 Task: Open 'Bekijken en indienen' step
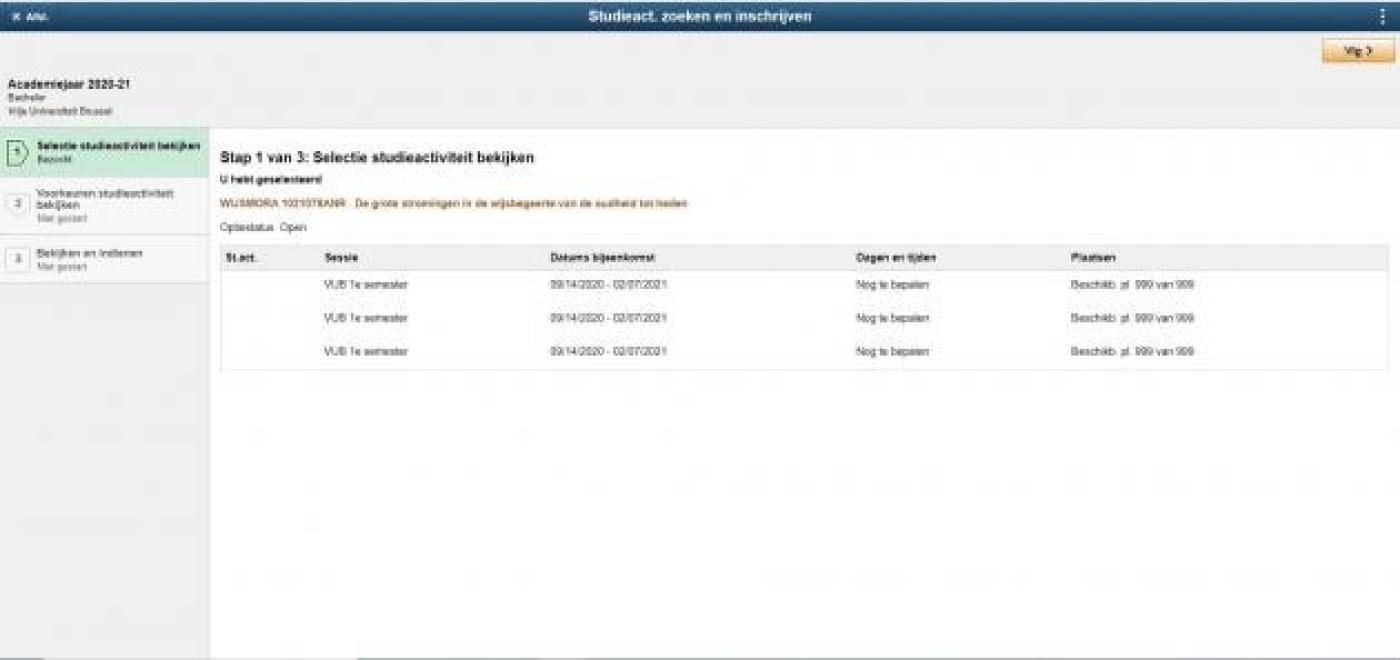(105, 259)
